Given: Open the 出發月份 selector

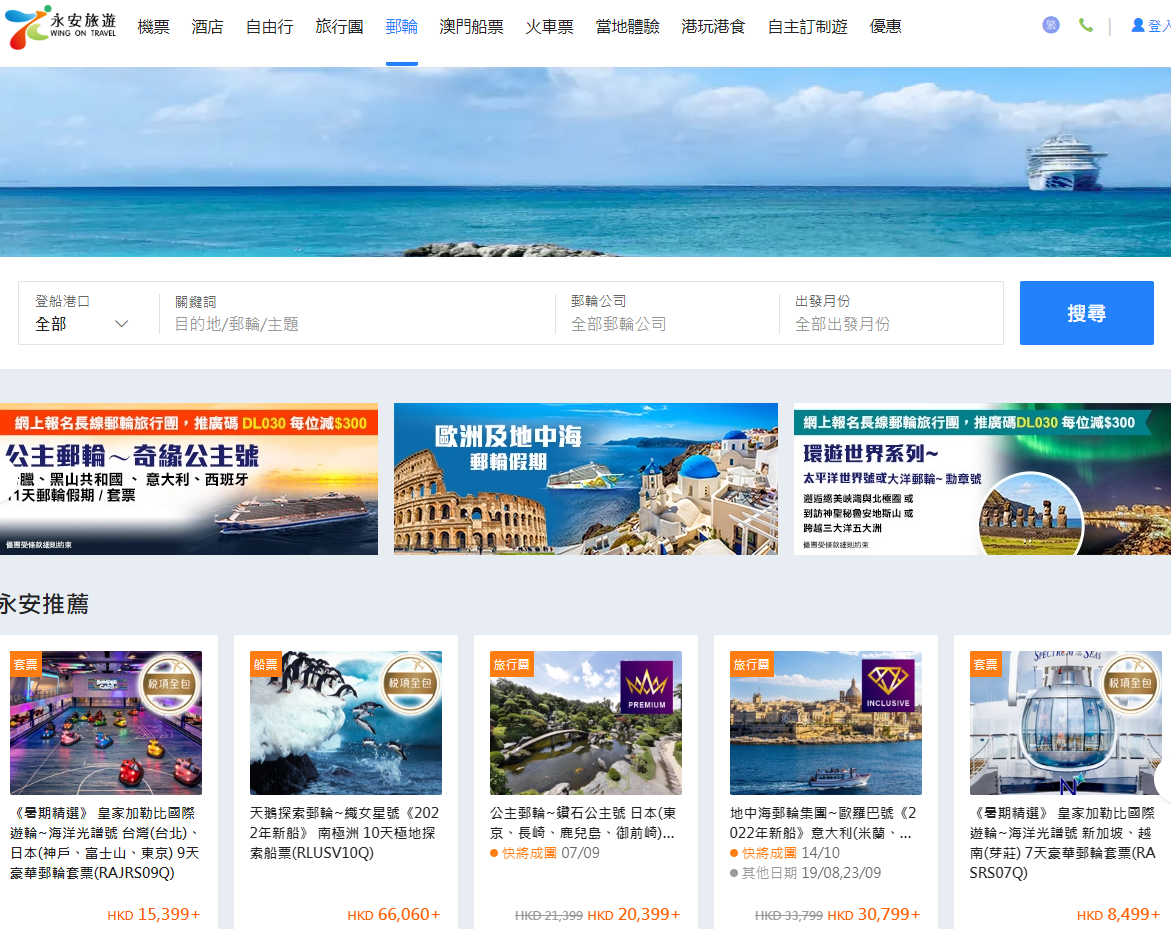Looking at the screenshot, I should [889, 313].
